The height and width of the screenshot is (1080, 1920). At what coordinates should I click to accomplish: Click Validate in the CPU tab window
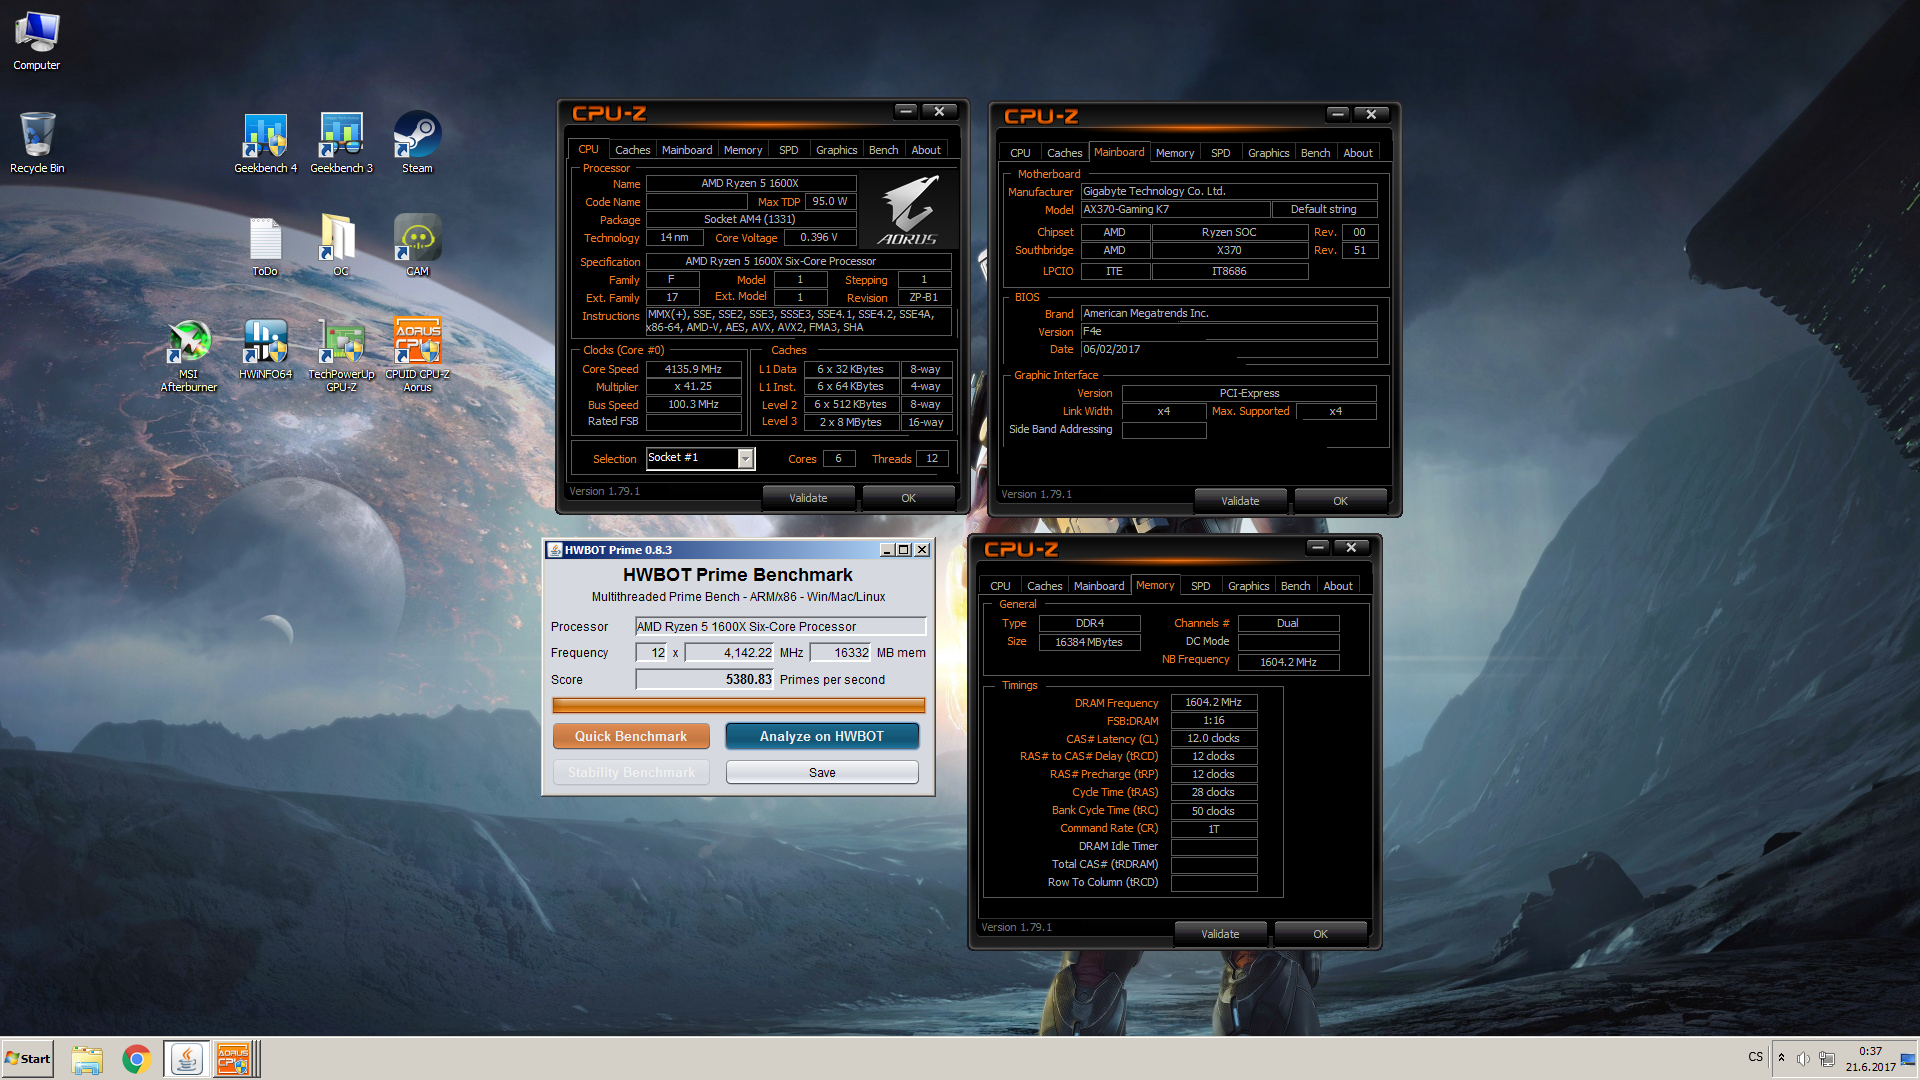point(808,498)
